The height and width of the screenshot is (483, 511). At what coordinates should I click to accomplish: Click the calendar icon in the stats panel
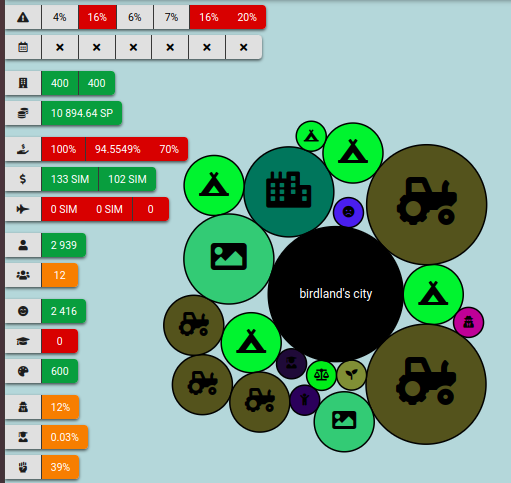click(x=23, y=47)
